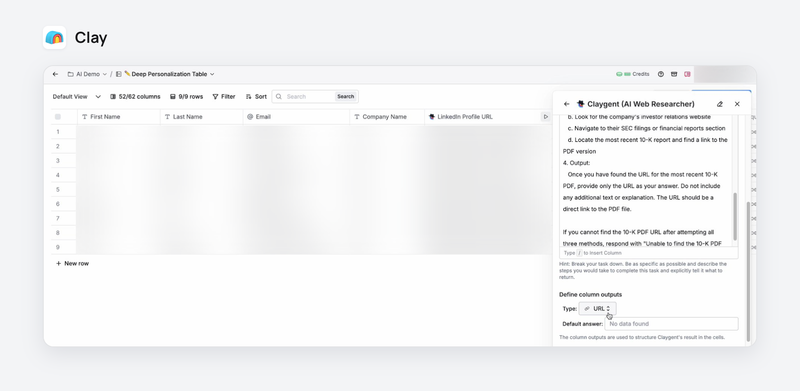Open the help question-mark icon
Screen dimensions: 800x391
pyautogui.click(x=661, y=74)
